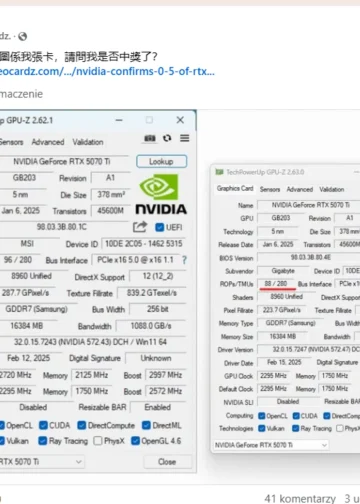The image size is (360, 504).
Task: Click the Close button in GPU-Z
Action: pos(167,462)
